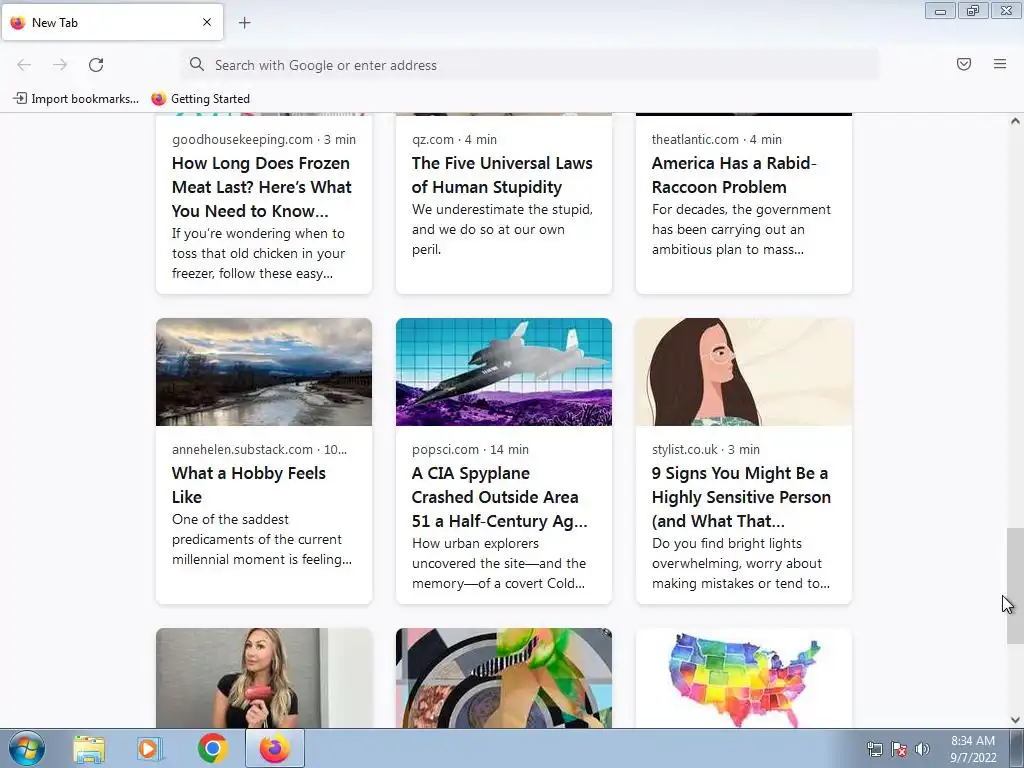Screen dimensions: 1024x768
Task: Click the popsci.com · 14 min source text
Action: [x=470, y=449]
